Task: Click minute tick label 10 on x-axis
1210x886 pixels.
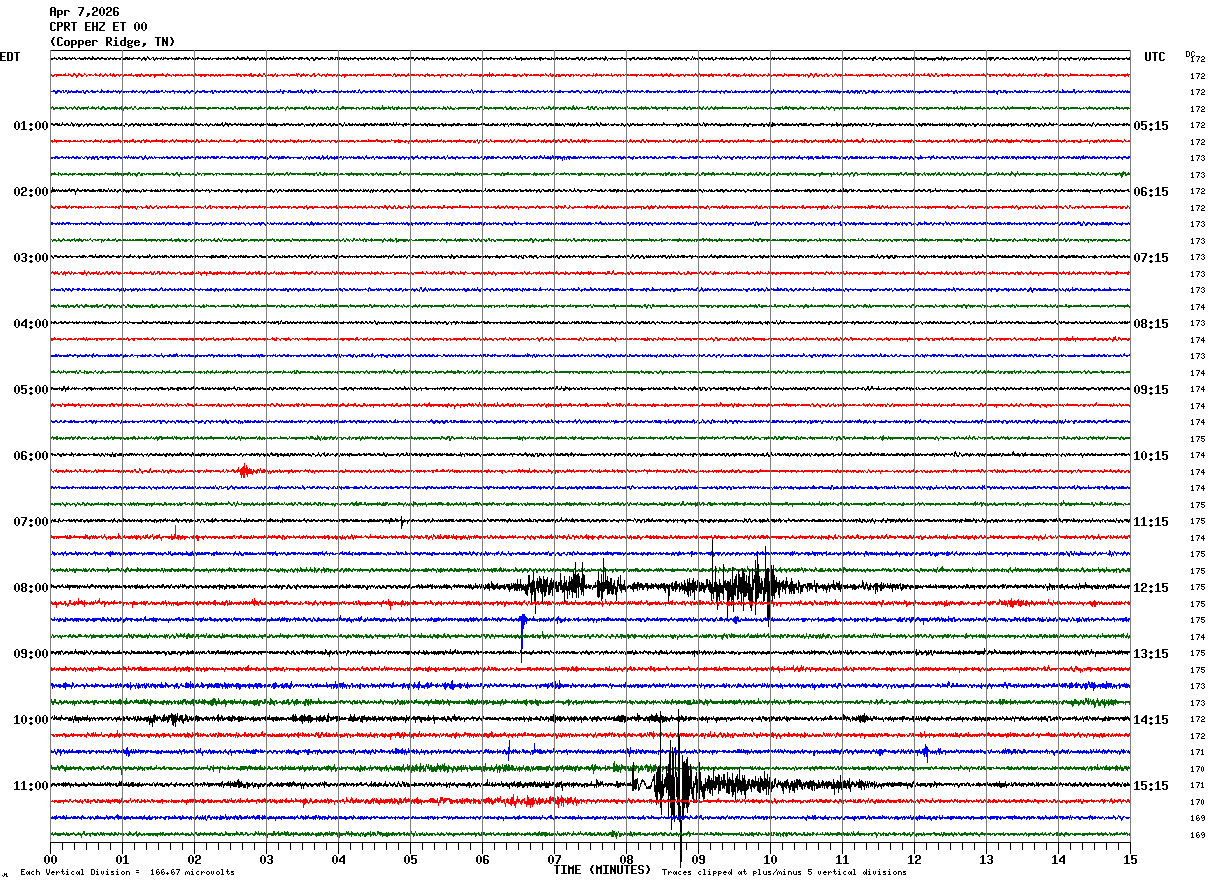Action: point(770,859)
